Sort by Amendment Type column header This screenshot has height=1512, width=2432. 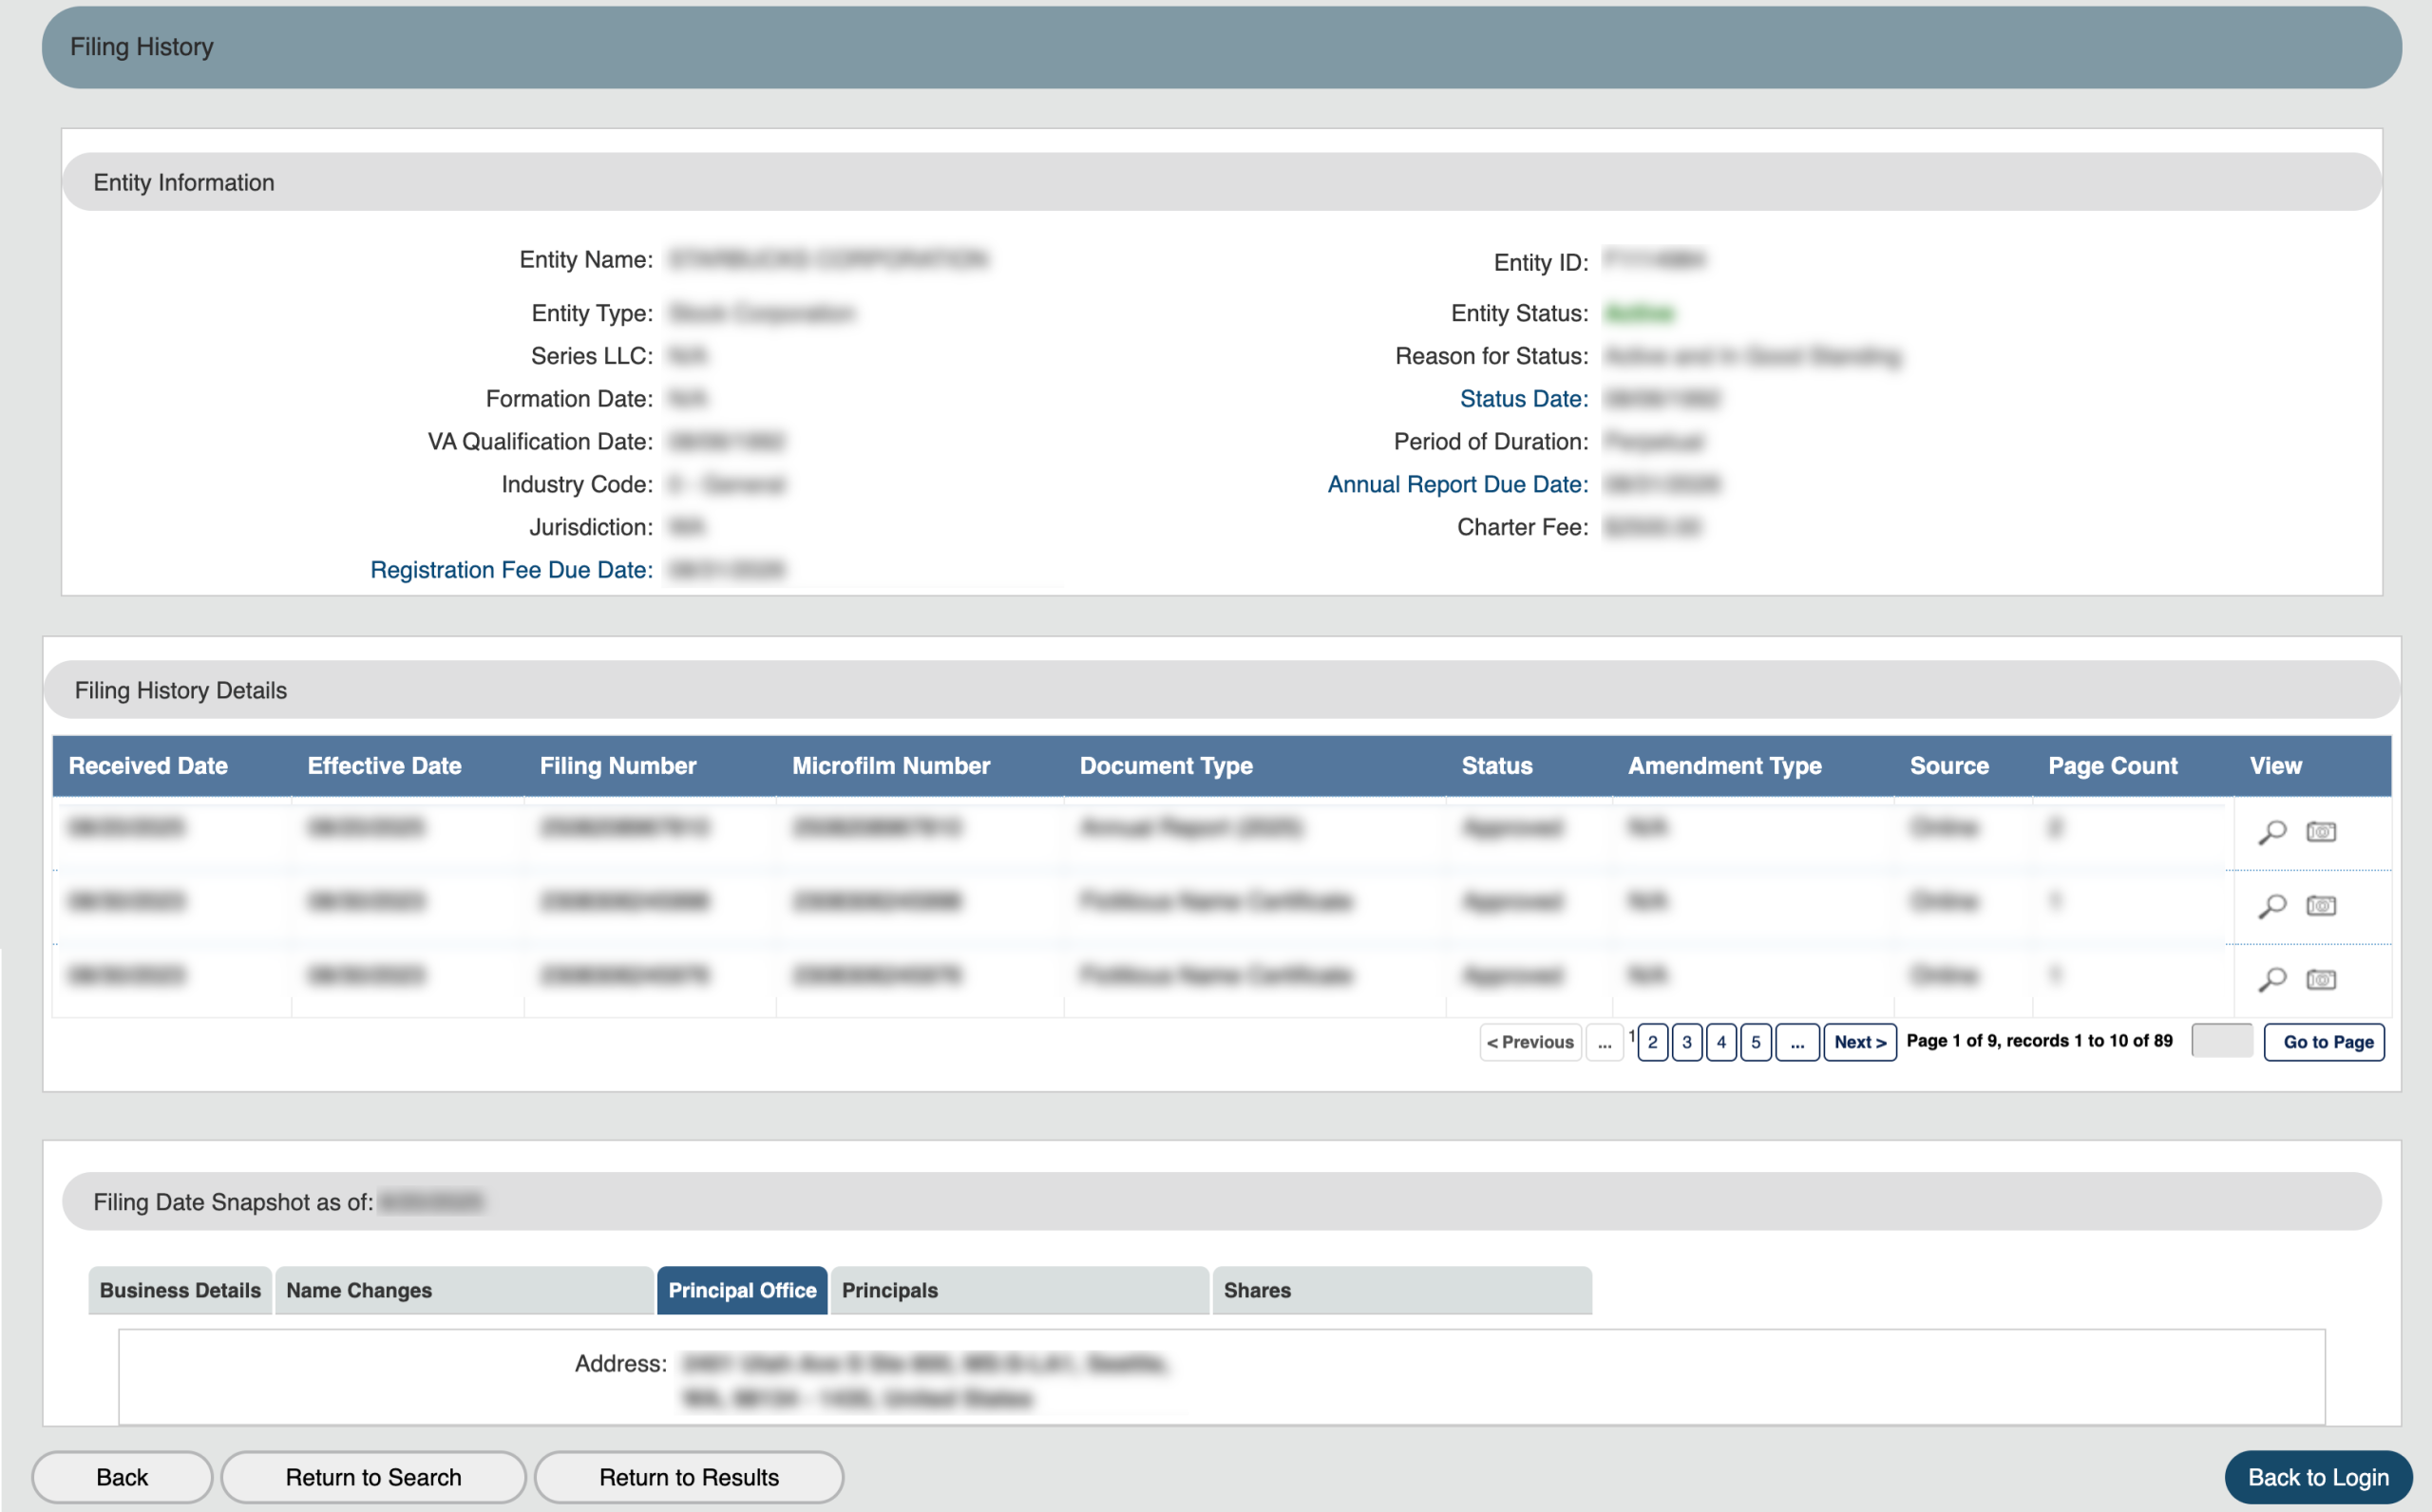[x=1725, y=766]
